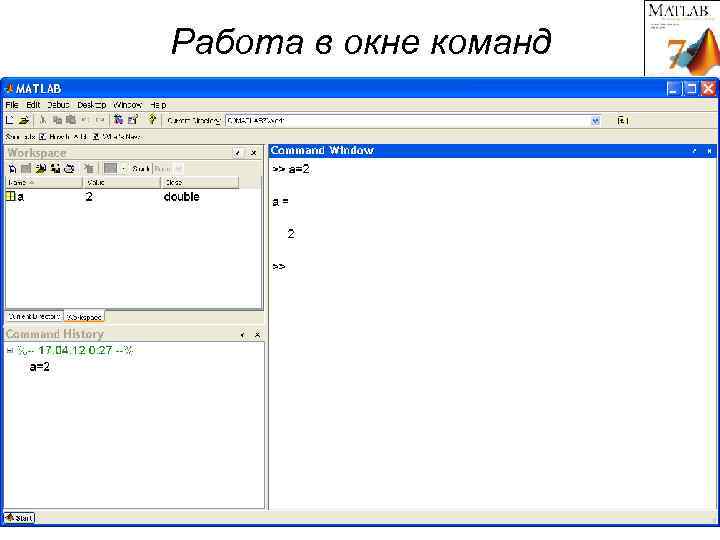Open the Debug menu
The height and width of the screenshot is (540, 720).
click(58, 105)
